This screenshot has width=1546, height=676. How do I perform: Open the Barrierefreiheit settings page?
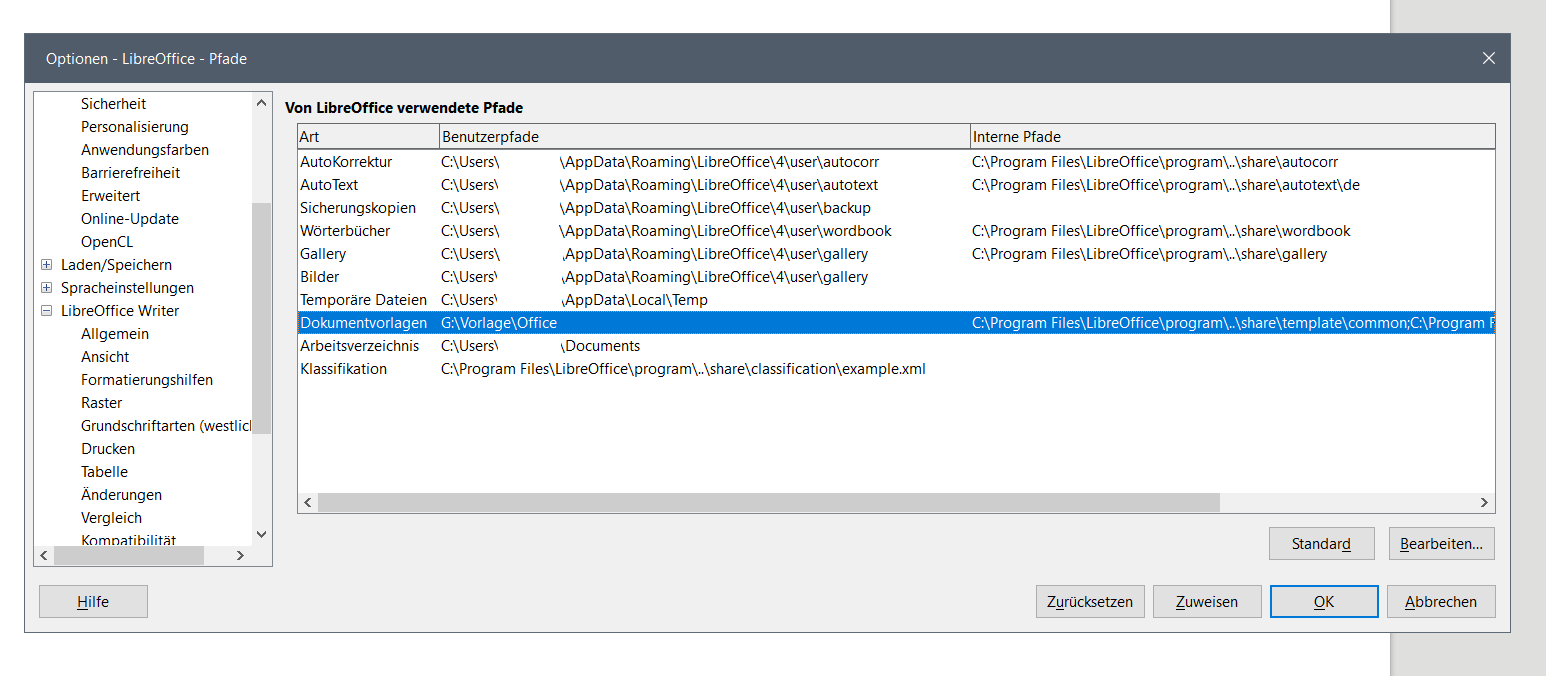131,173
